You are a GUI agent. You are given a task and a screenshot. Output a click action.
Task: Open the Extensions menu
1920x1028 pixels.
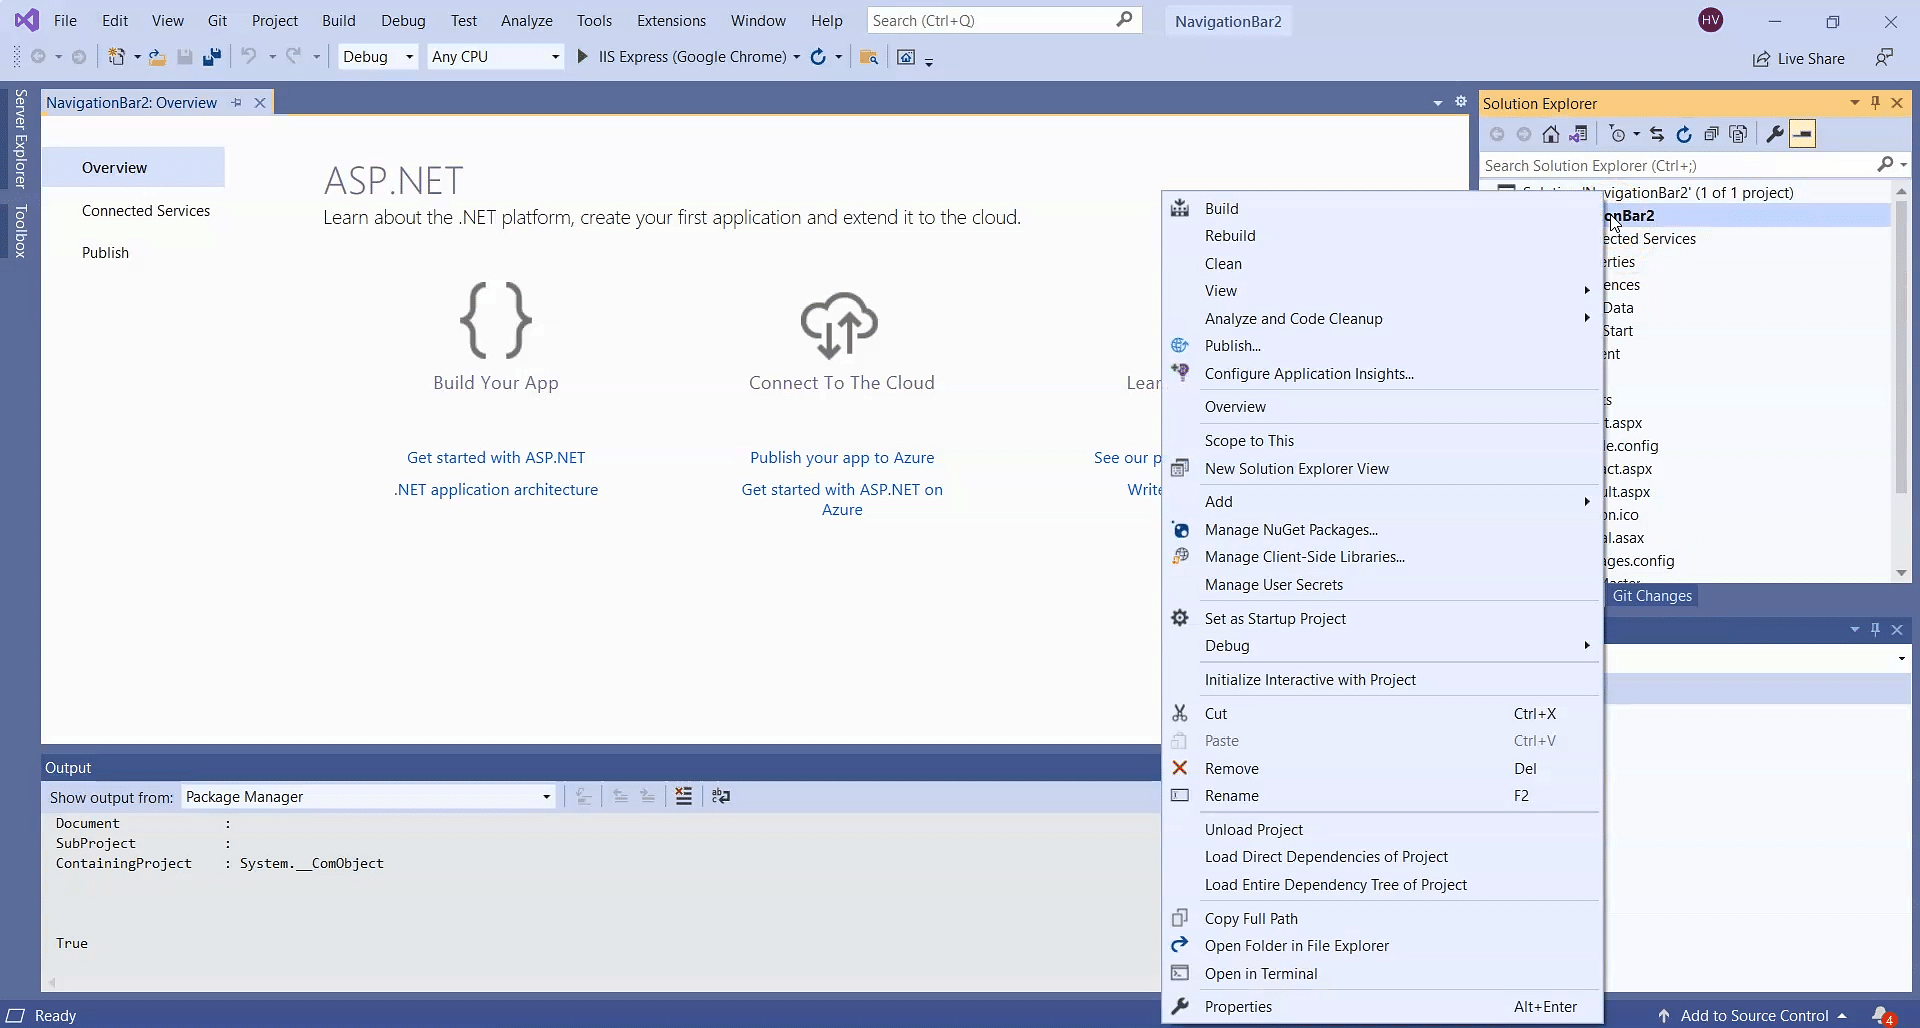coord(671,20)
